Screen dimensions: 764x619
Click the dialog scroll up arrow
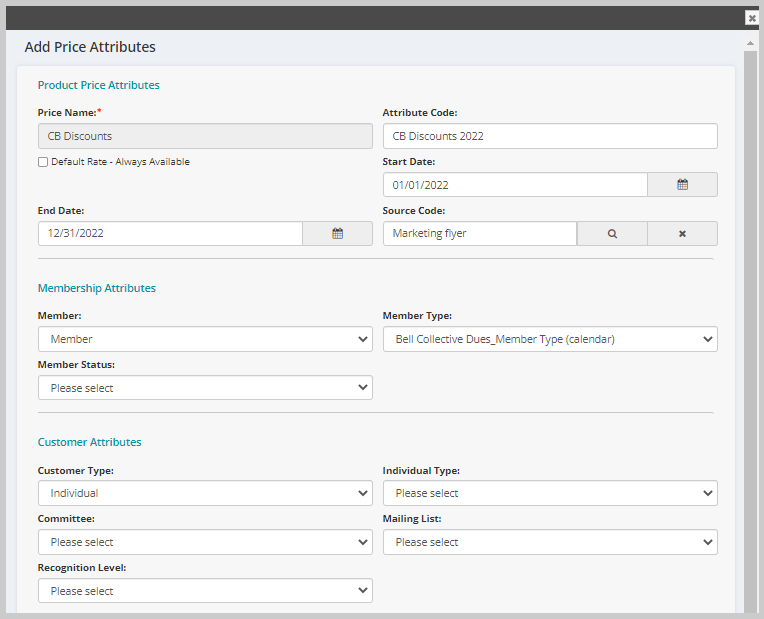tap(750, 44)
